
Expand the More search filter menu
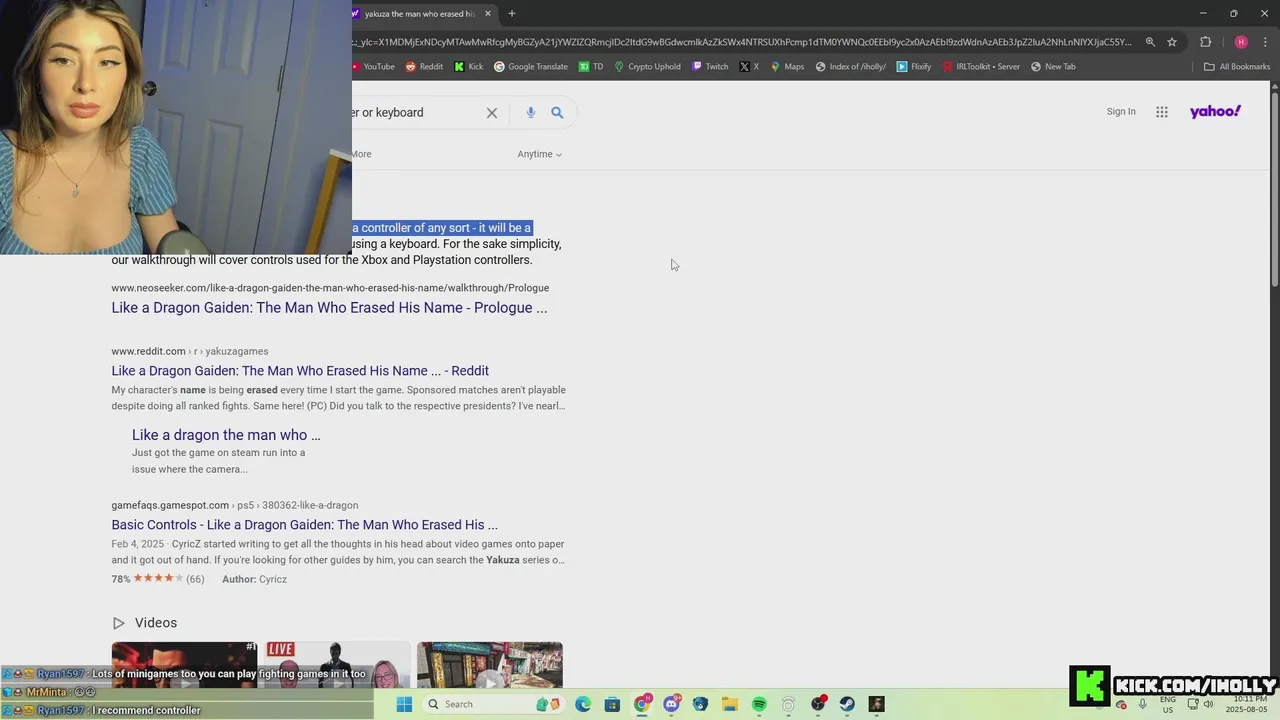click(361, 154)
